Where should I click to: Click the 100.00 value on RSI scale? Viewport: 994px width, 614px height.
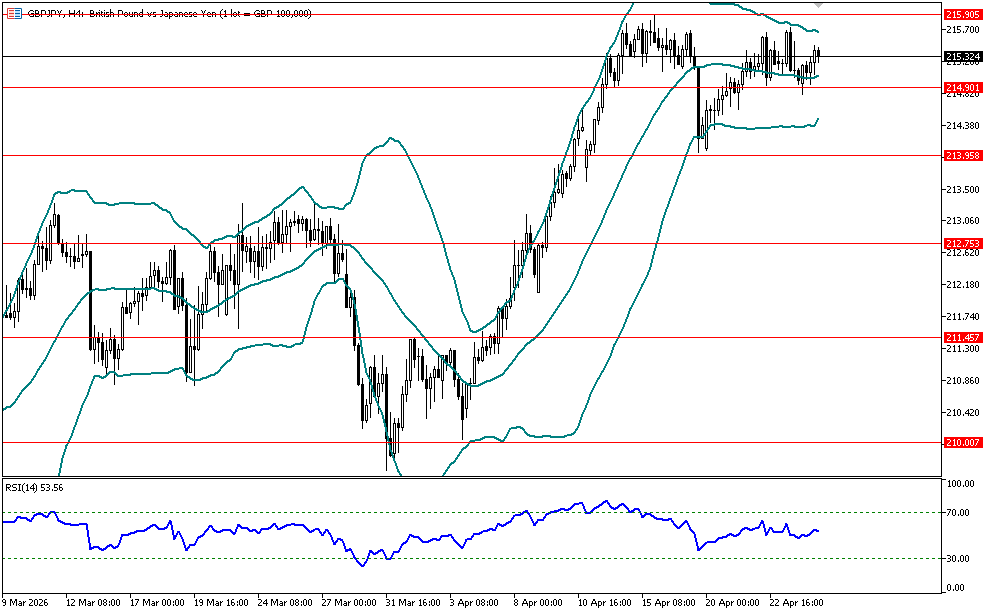pyautogui.click(x=959, y=484)
